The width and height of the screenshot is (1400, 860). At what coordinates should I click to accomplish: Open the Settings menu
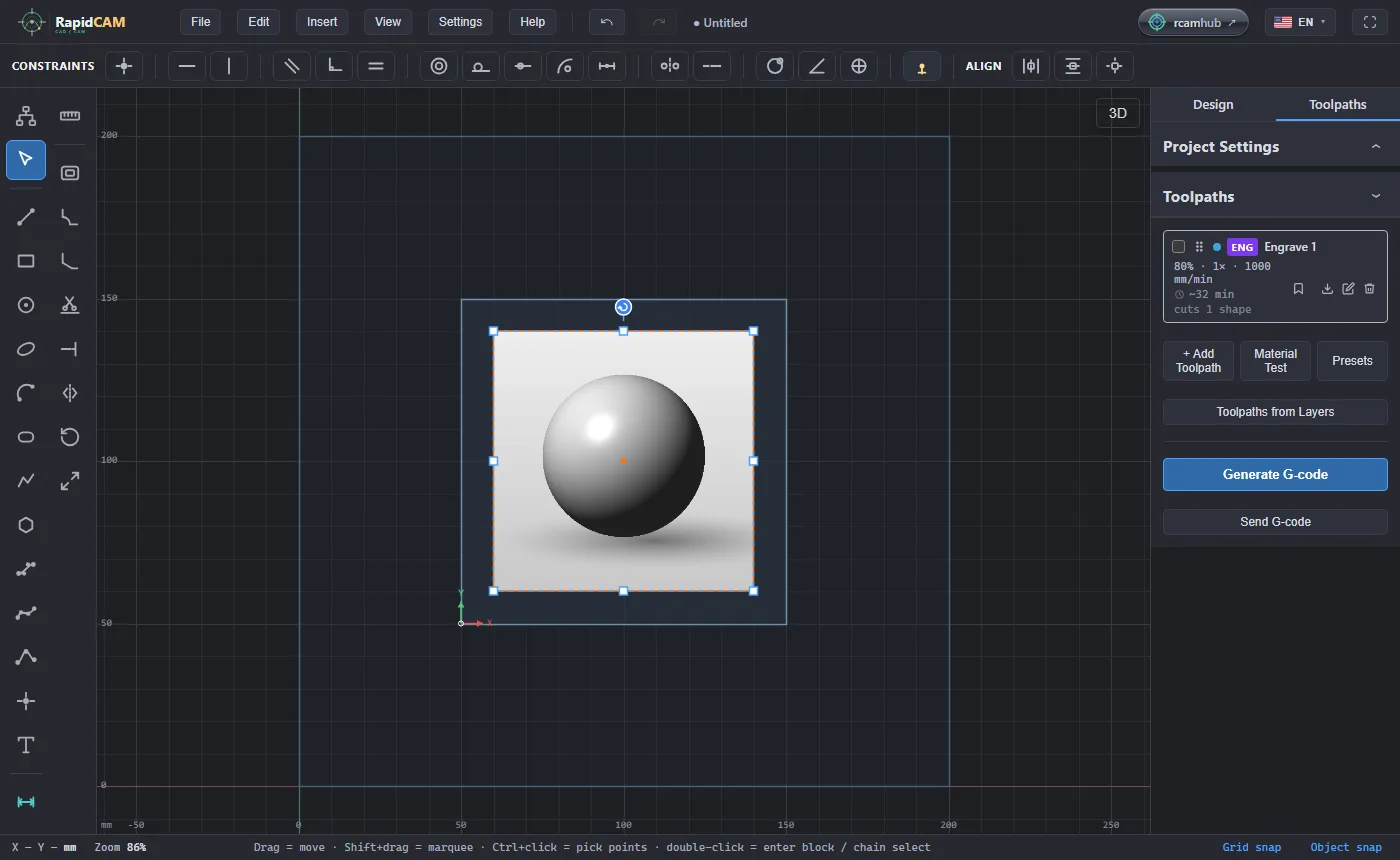coord(460,22)
